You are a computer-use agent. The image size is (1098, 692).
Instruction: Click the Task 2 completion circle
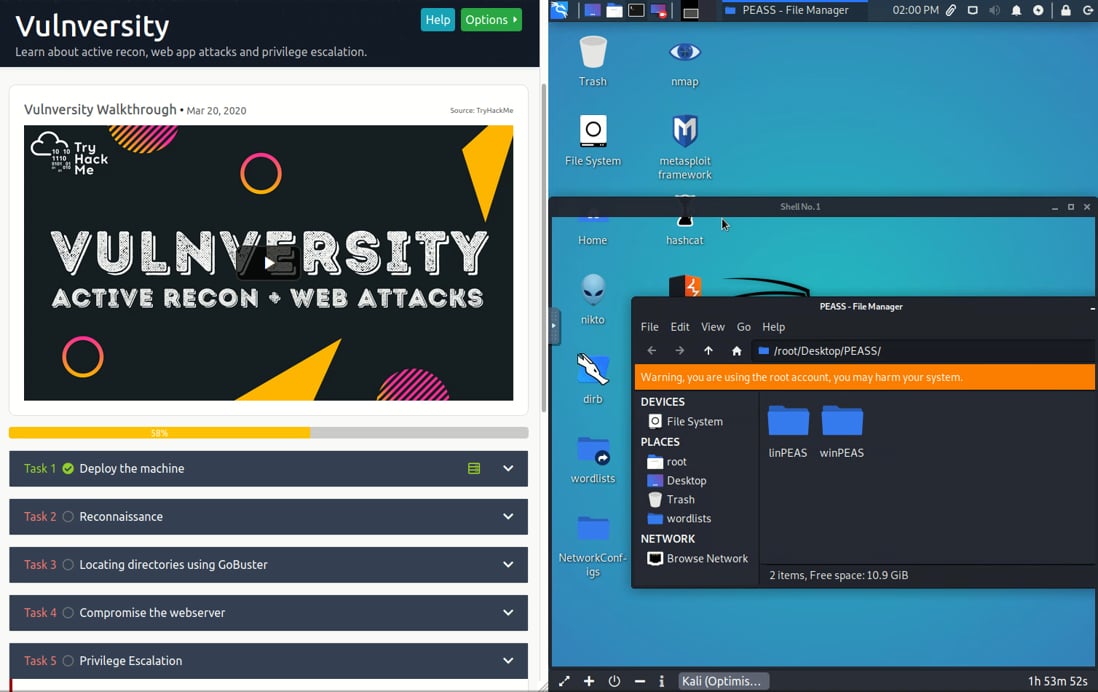point(68,517)
